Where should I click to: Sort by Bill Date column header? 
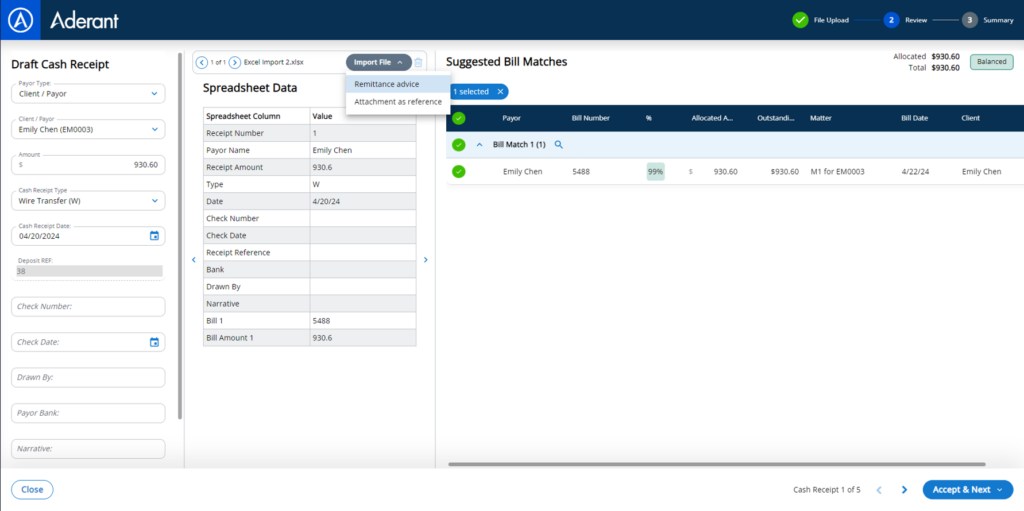click(x=914, y=118)
